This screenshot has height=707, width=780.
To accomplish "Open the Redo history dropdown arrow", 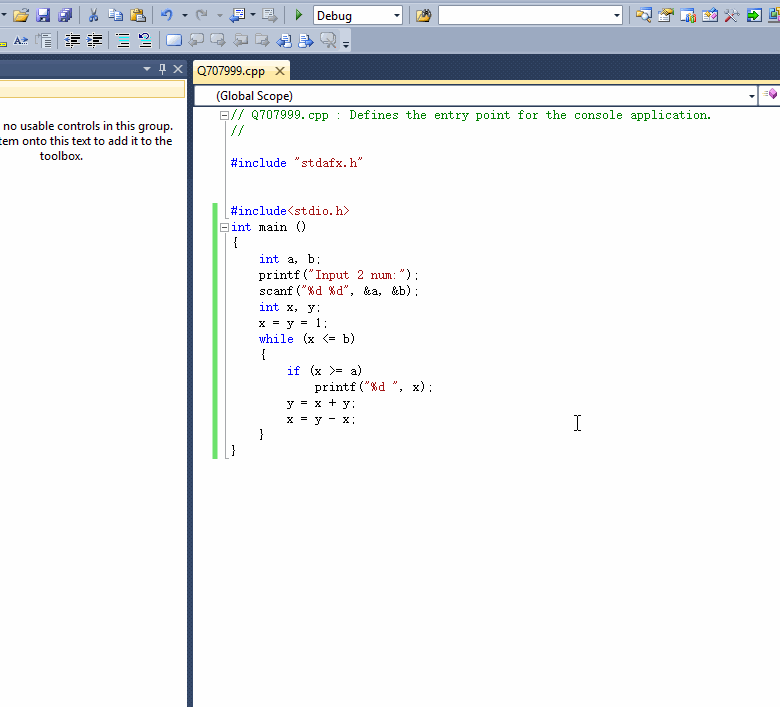I will click(x=219, y=15).
